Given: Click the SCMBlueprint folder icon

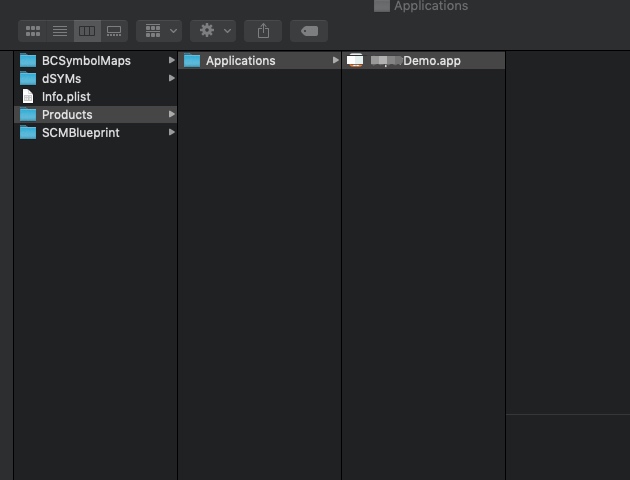Looking at the screenshot, I should click(28, 133).
